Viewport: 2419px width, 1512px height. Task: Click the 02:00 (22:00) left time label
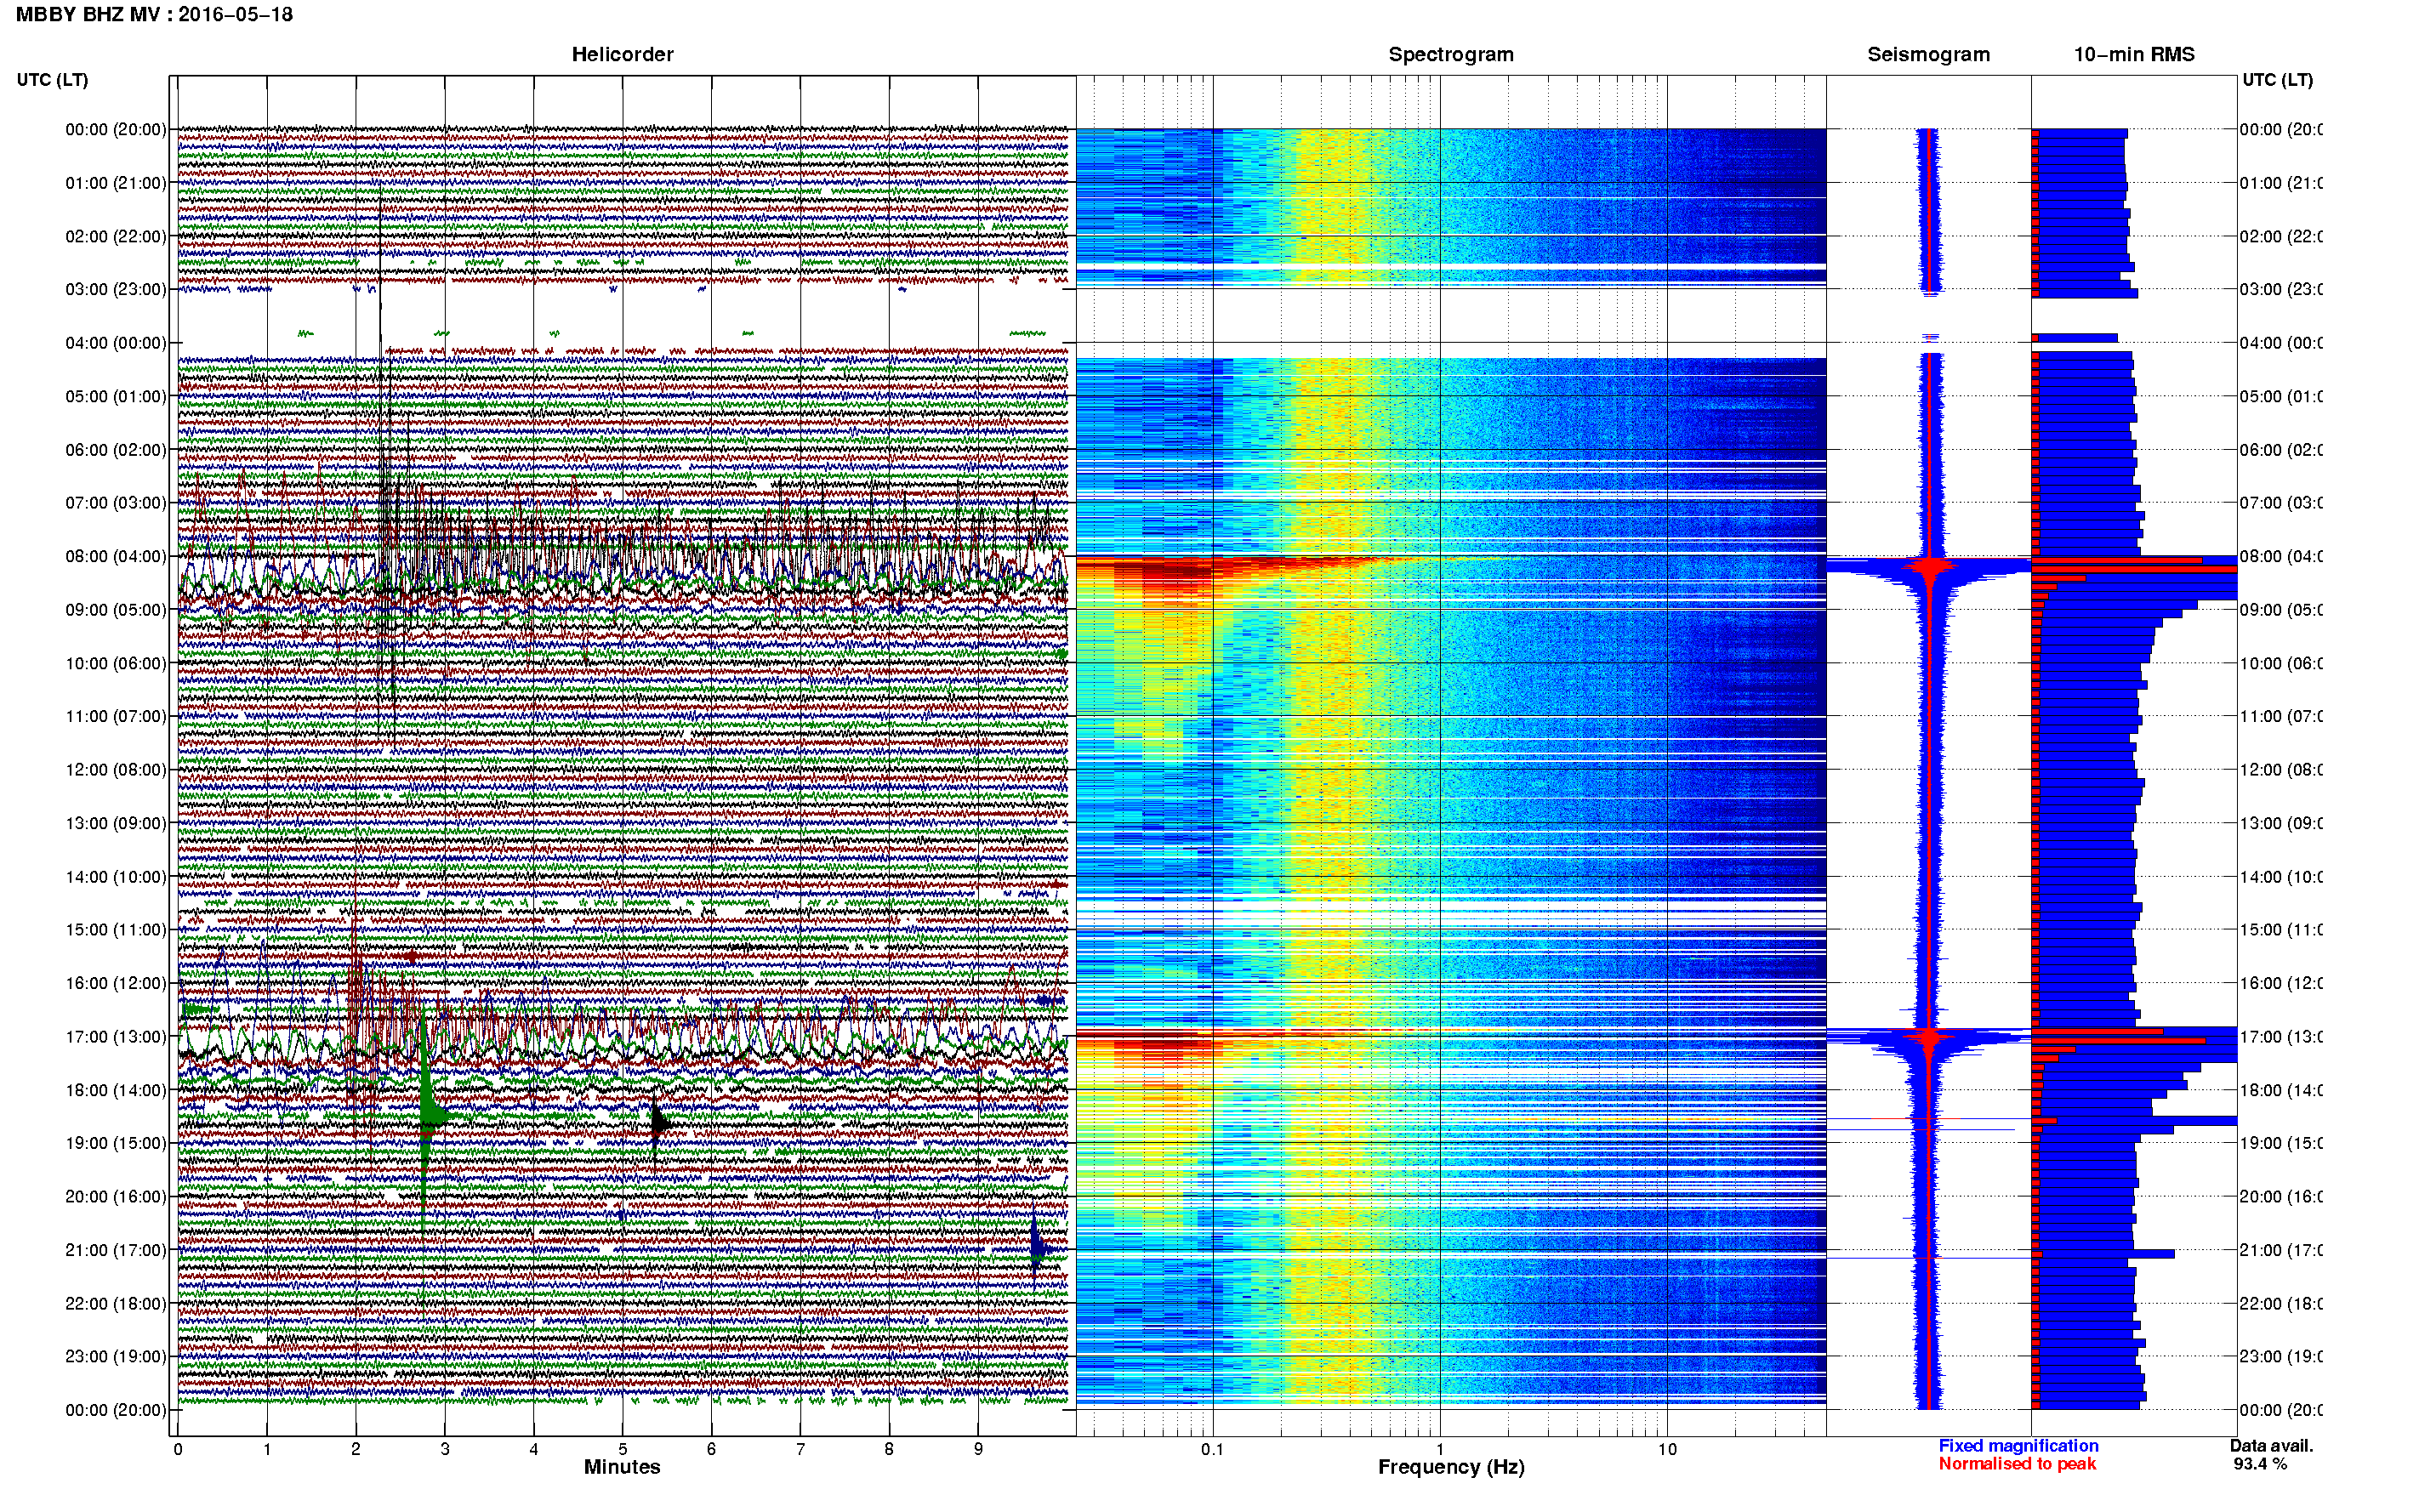point(116,237)
